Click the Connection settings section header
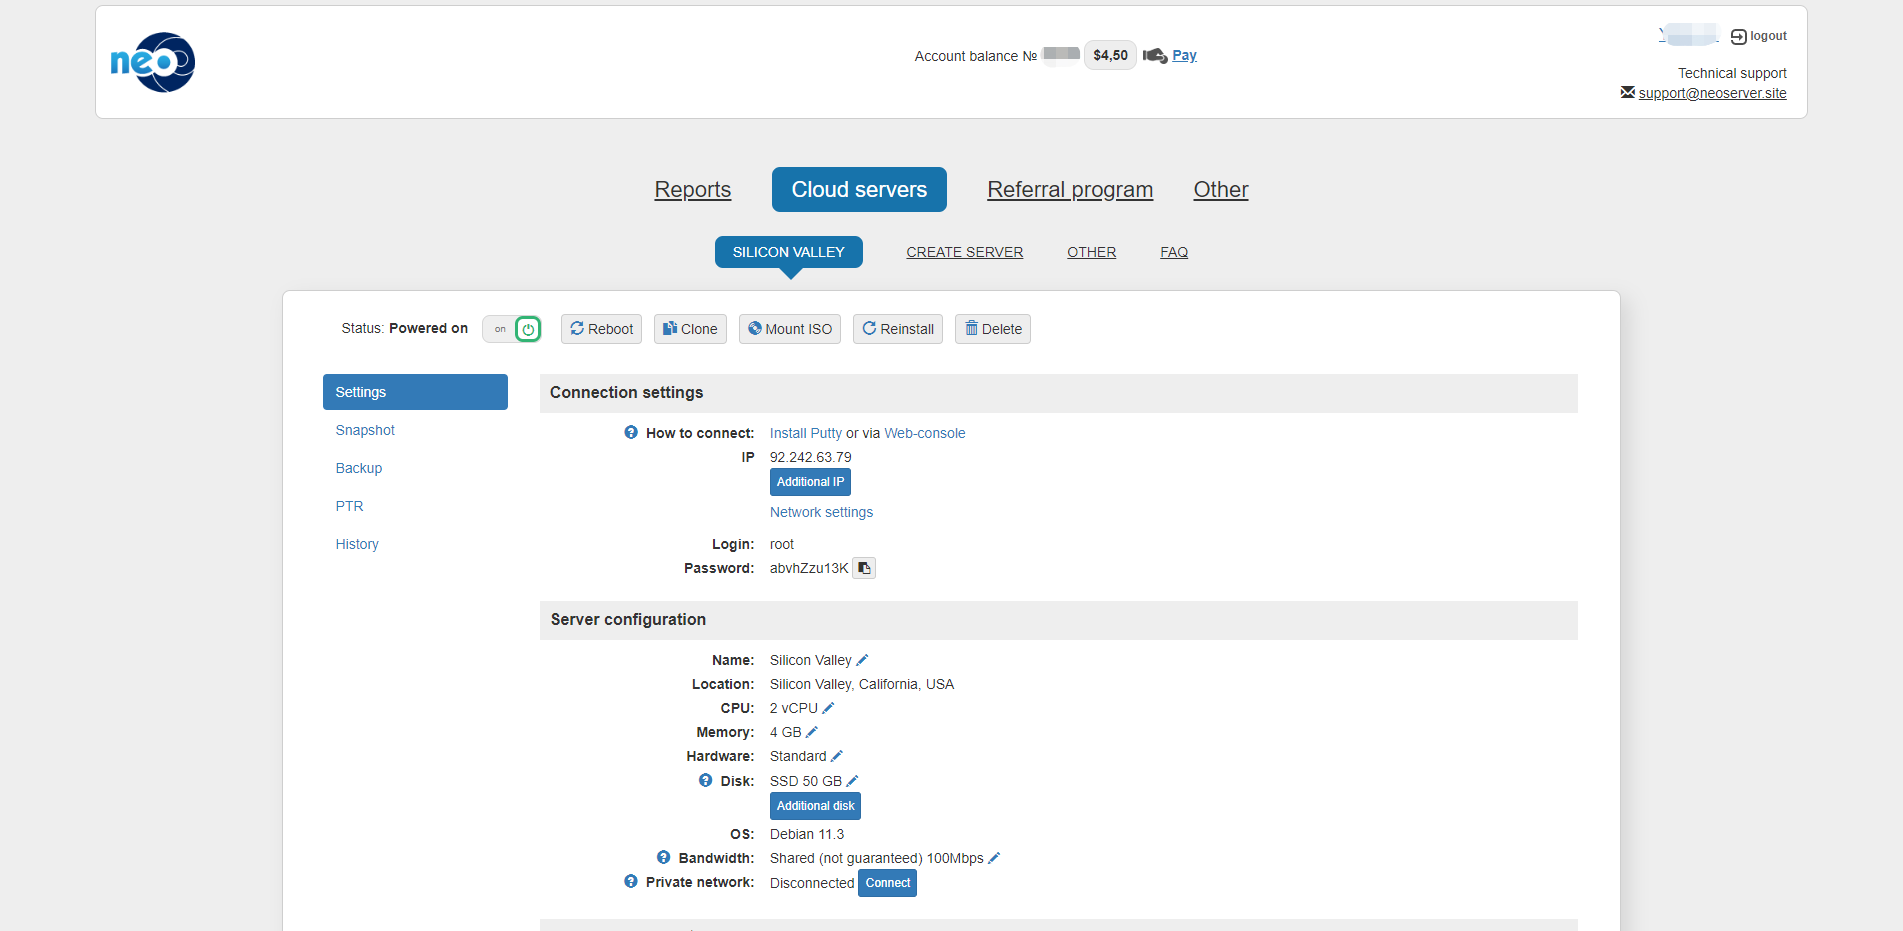Screen dimensions: 1903x931 1059,393
